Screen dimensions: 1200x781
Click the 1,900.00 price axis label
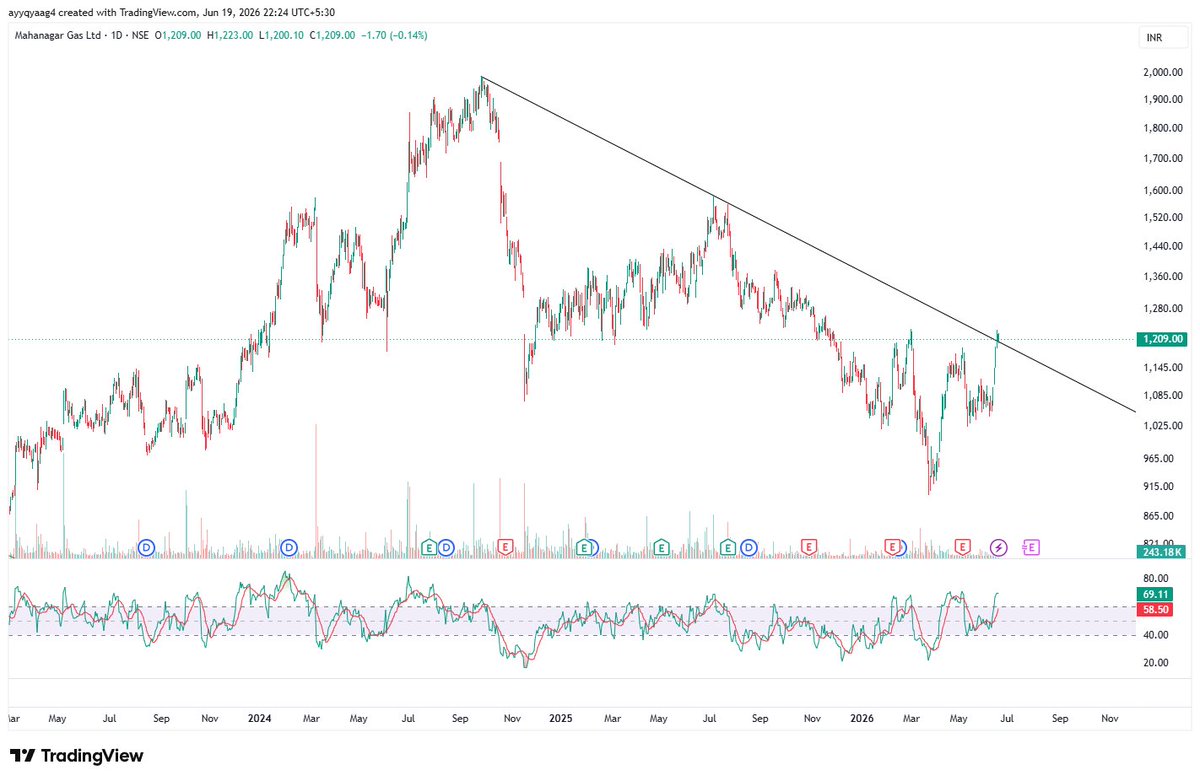point(1163,99)
